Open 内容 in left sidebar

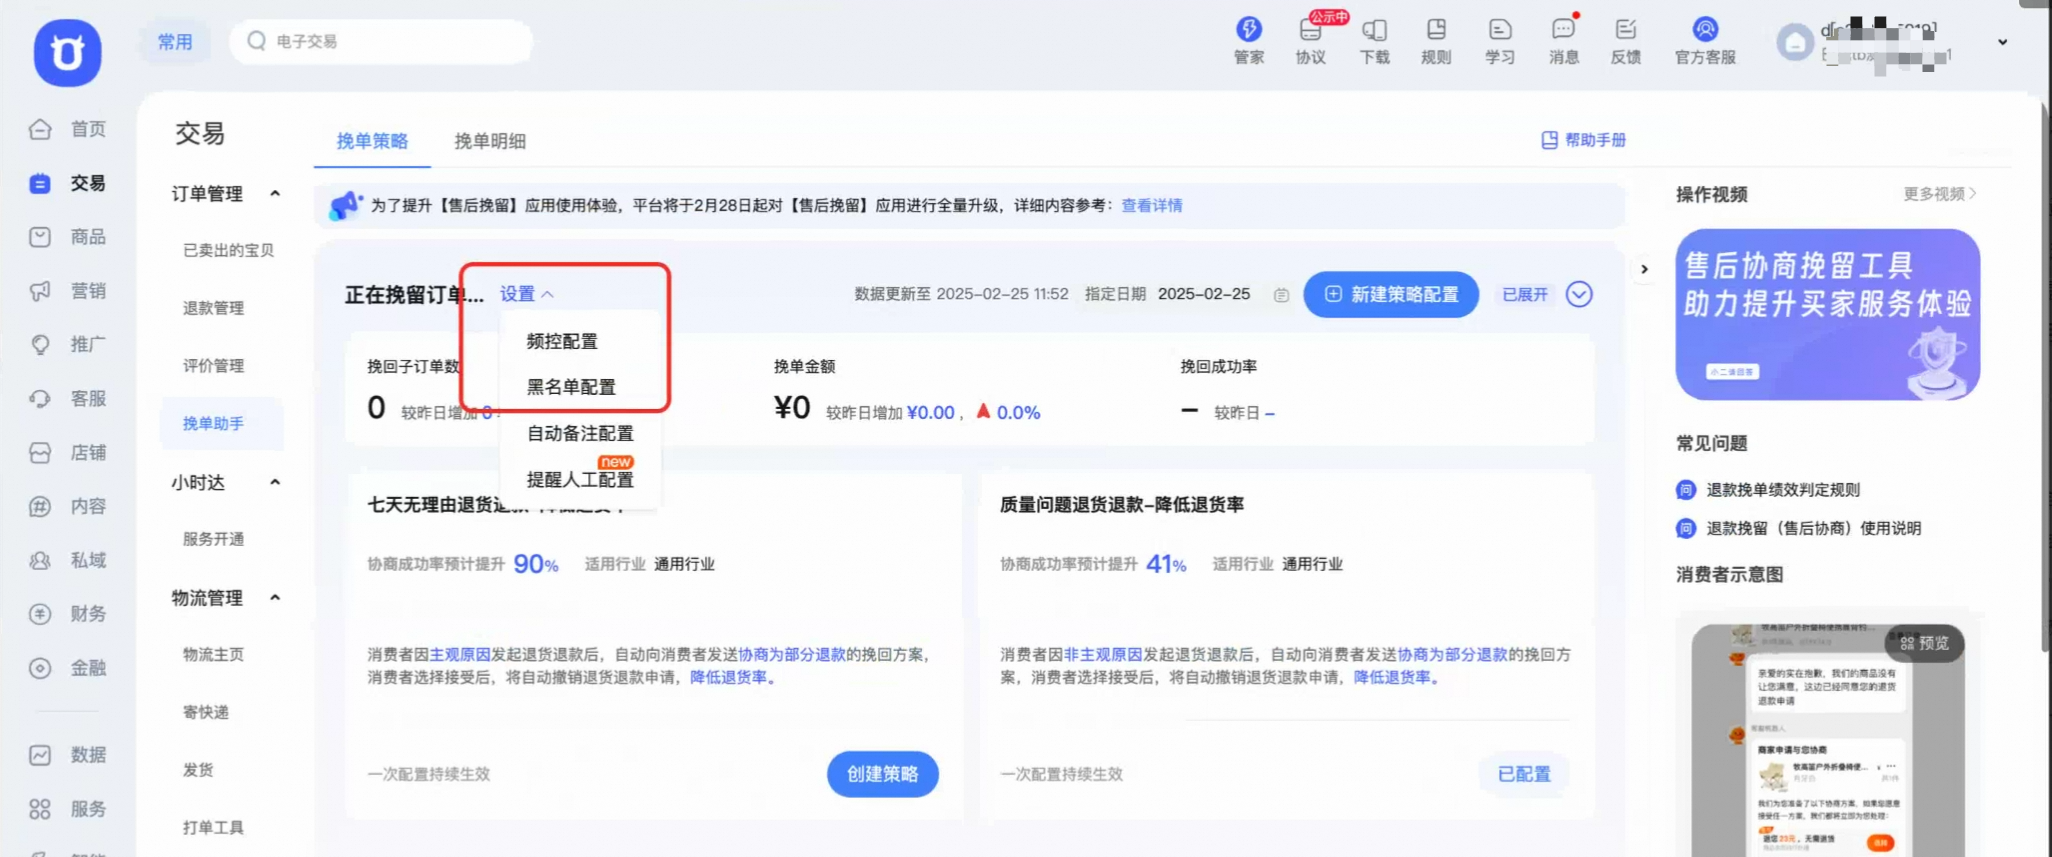[x=68, y=506]
